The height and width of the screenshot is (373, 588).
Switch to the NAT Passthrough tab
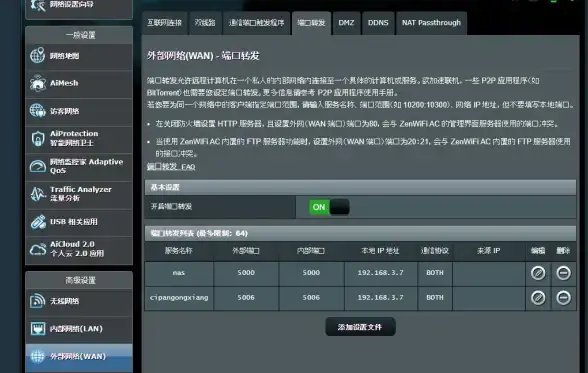point(431,23)
